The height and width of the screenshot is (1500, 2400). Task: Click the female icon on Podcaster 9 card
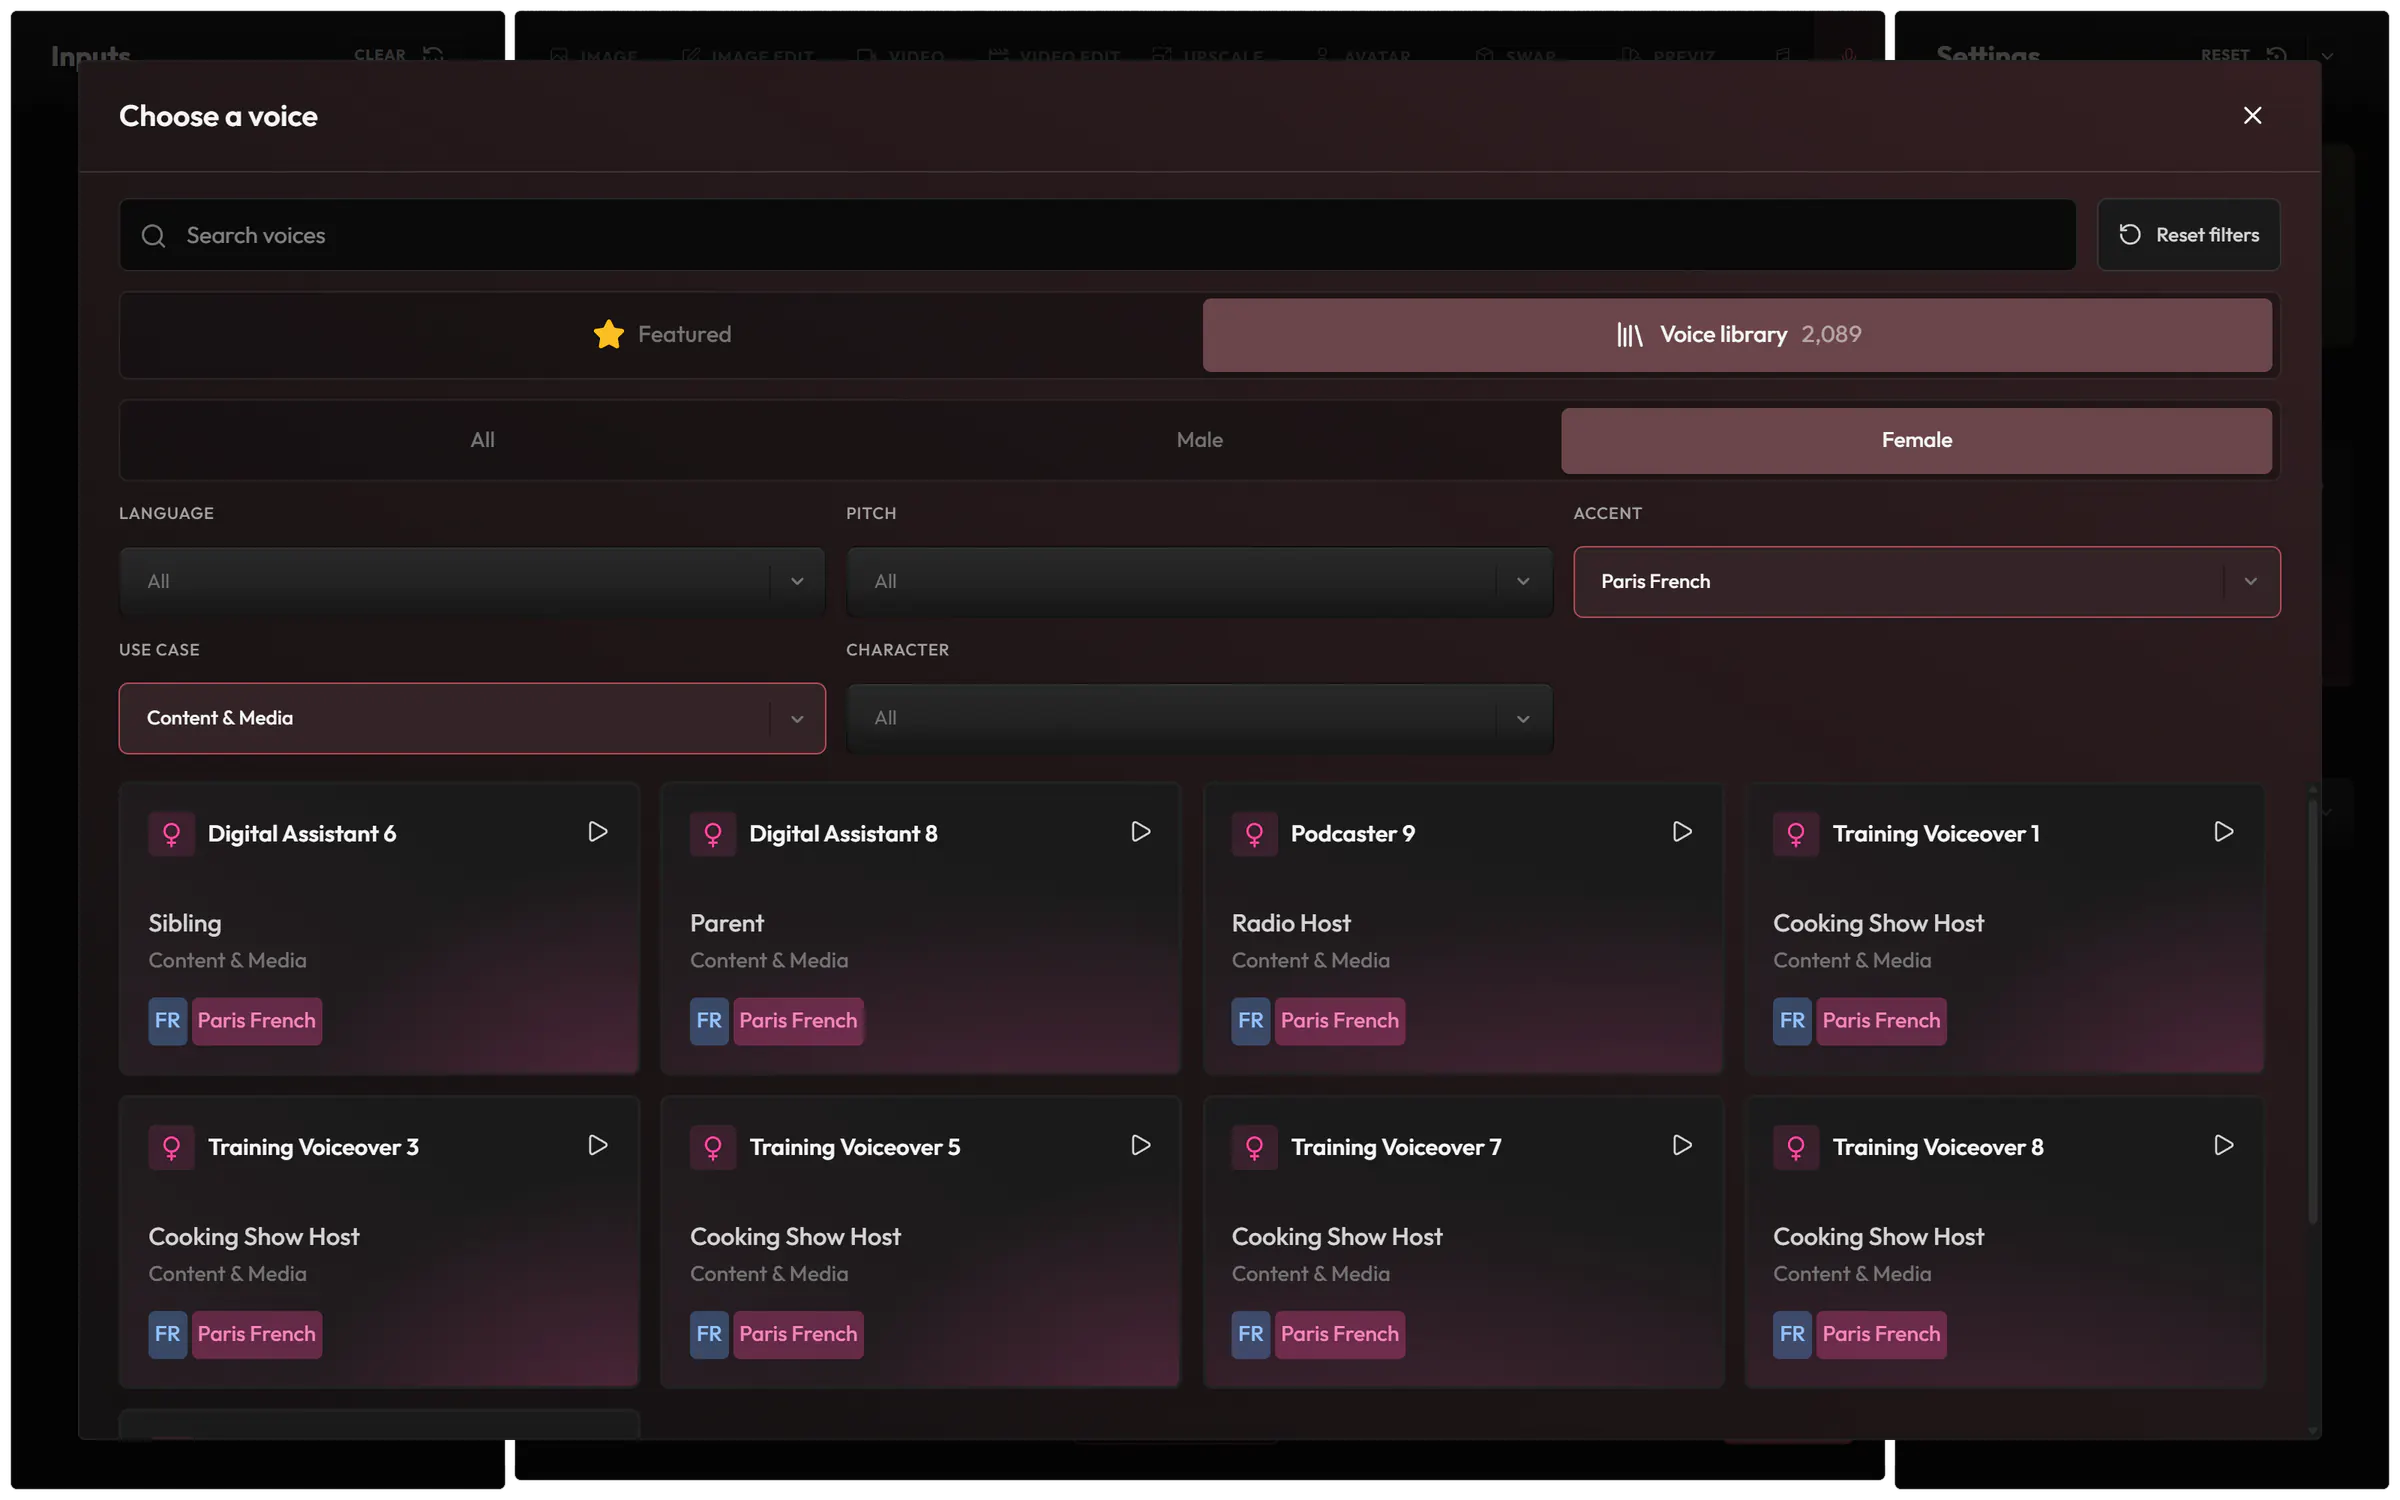point(1254,834)
